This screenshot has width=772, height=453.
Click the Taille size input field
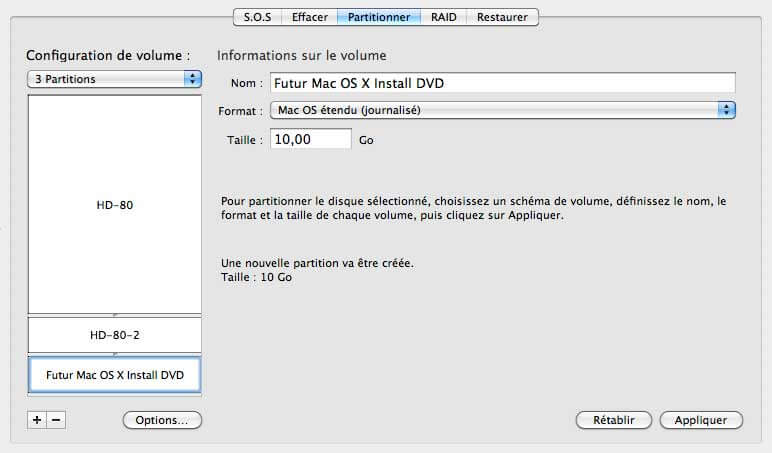point(310,140)
